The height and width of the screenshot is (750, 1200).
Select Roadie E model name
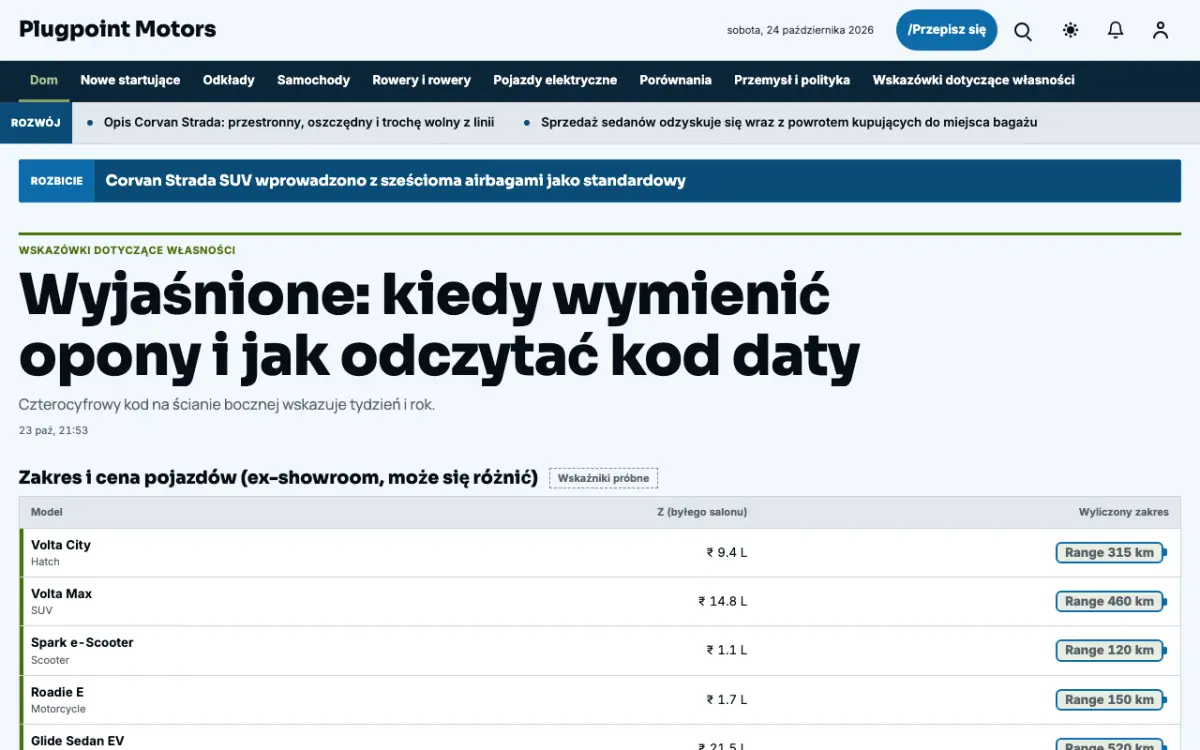pyautogui.click(x=57, y=692)
